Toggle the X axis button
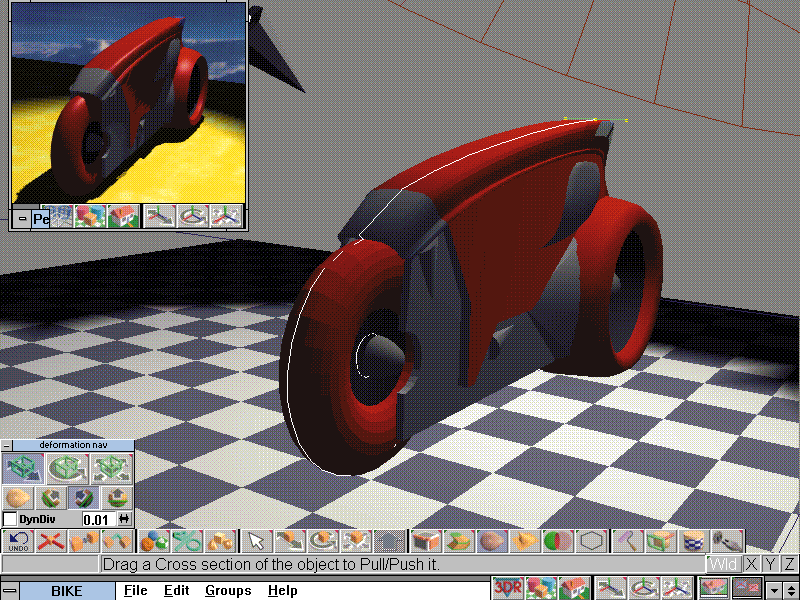 coord(751,565)
